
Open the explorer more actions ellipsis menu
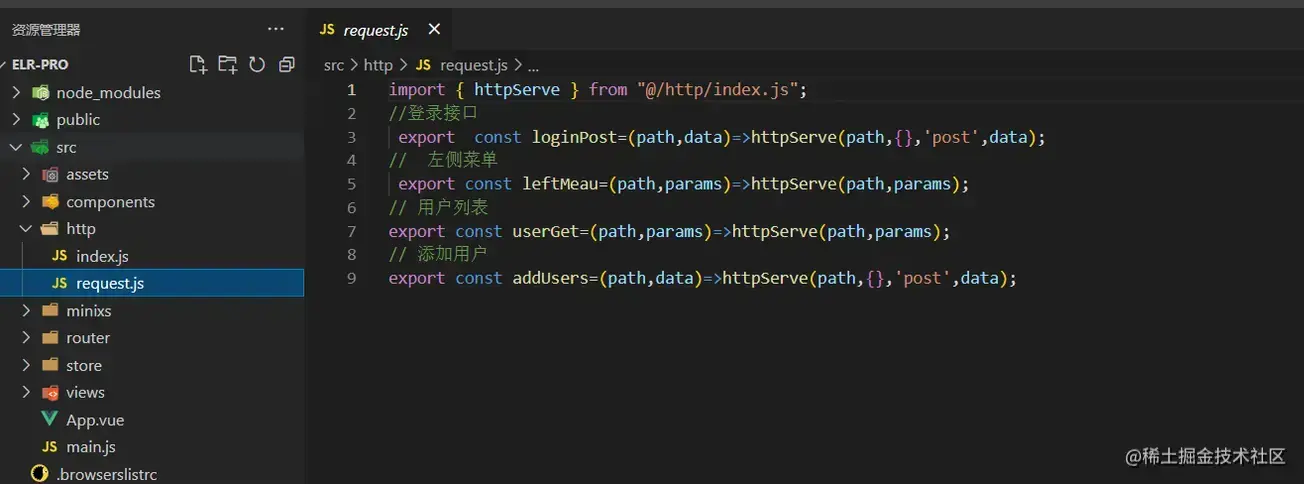pos(276,30)
